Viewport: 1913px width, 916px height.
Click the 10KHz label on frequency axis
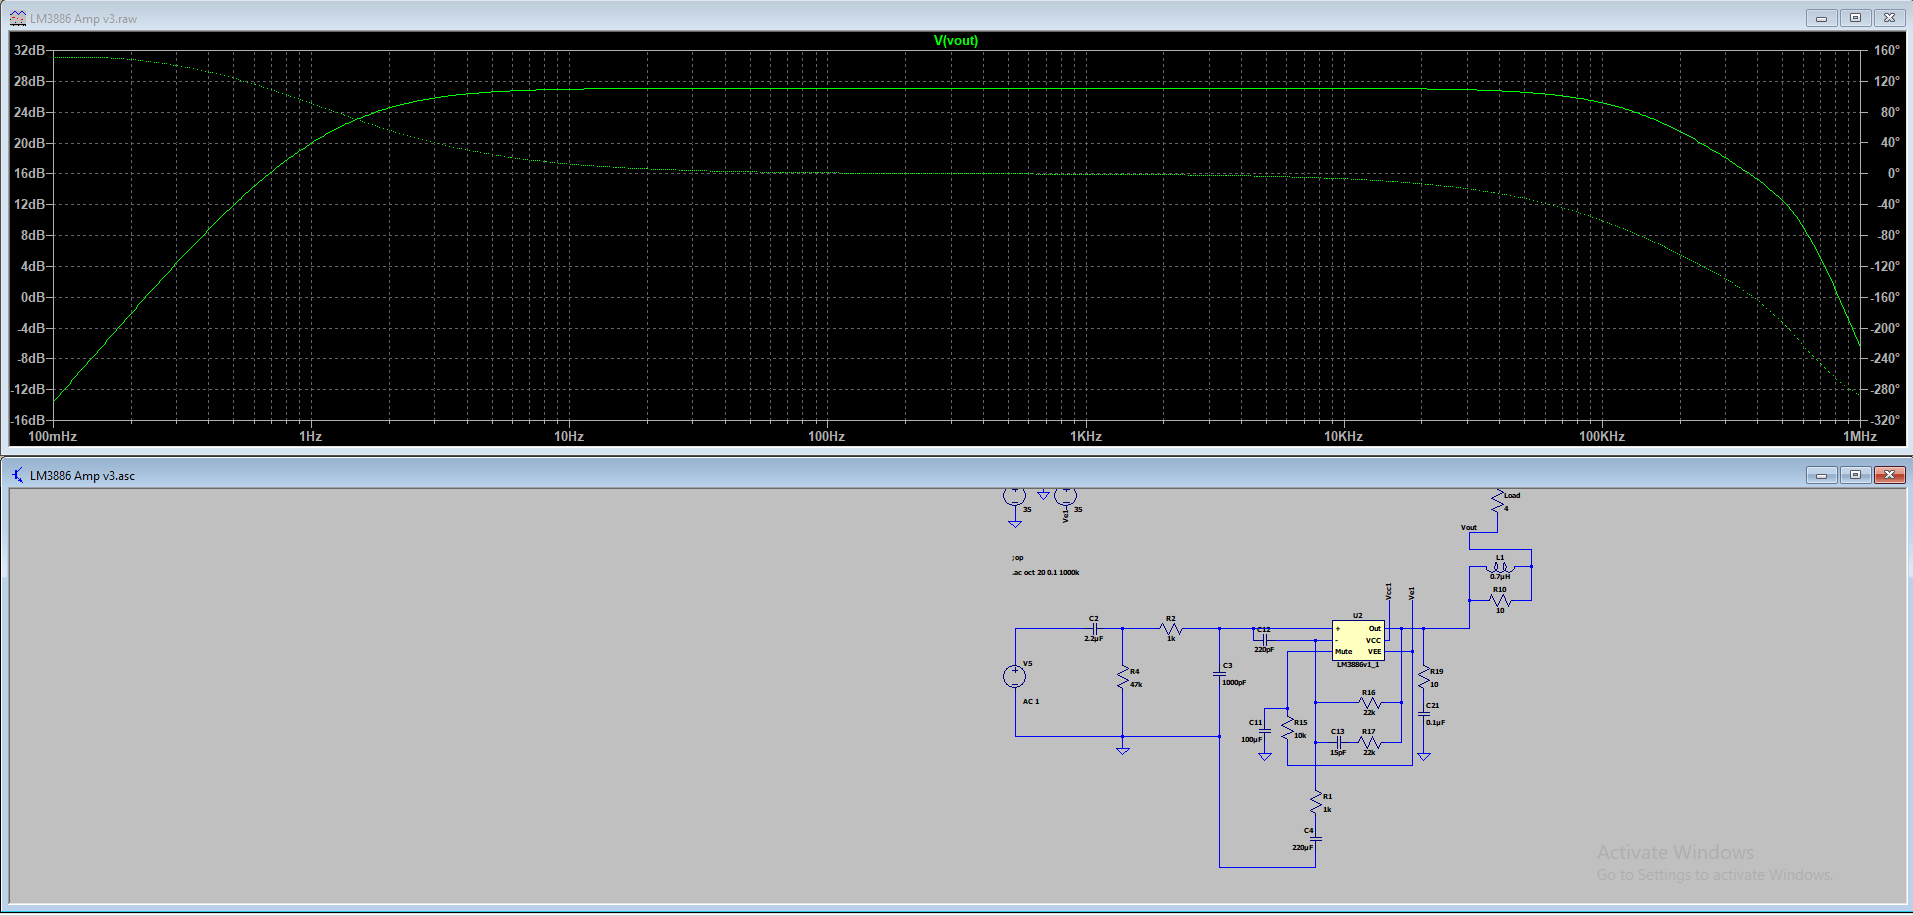click(1343, 436)
